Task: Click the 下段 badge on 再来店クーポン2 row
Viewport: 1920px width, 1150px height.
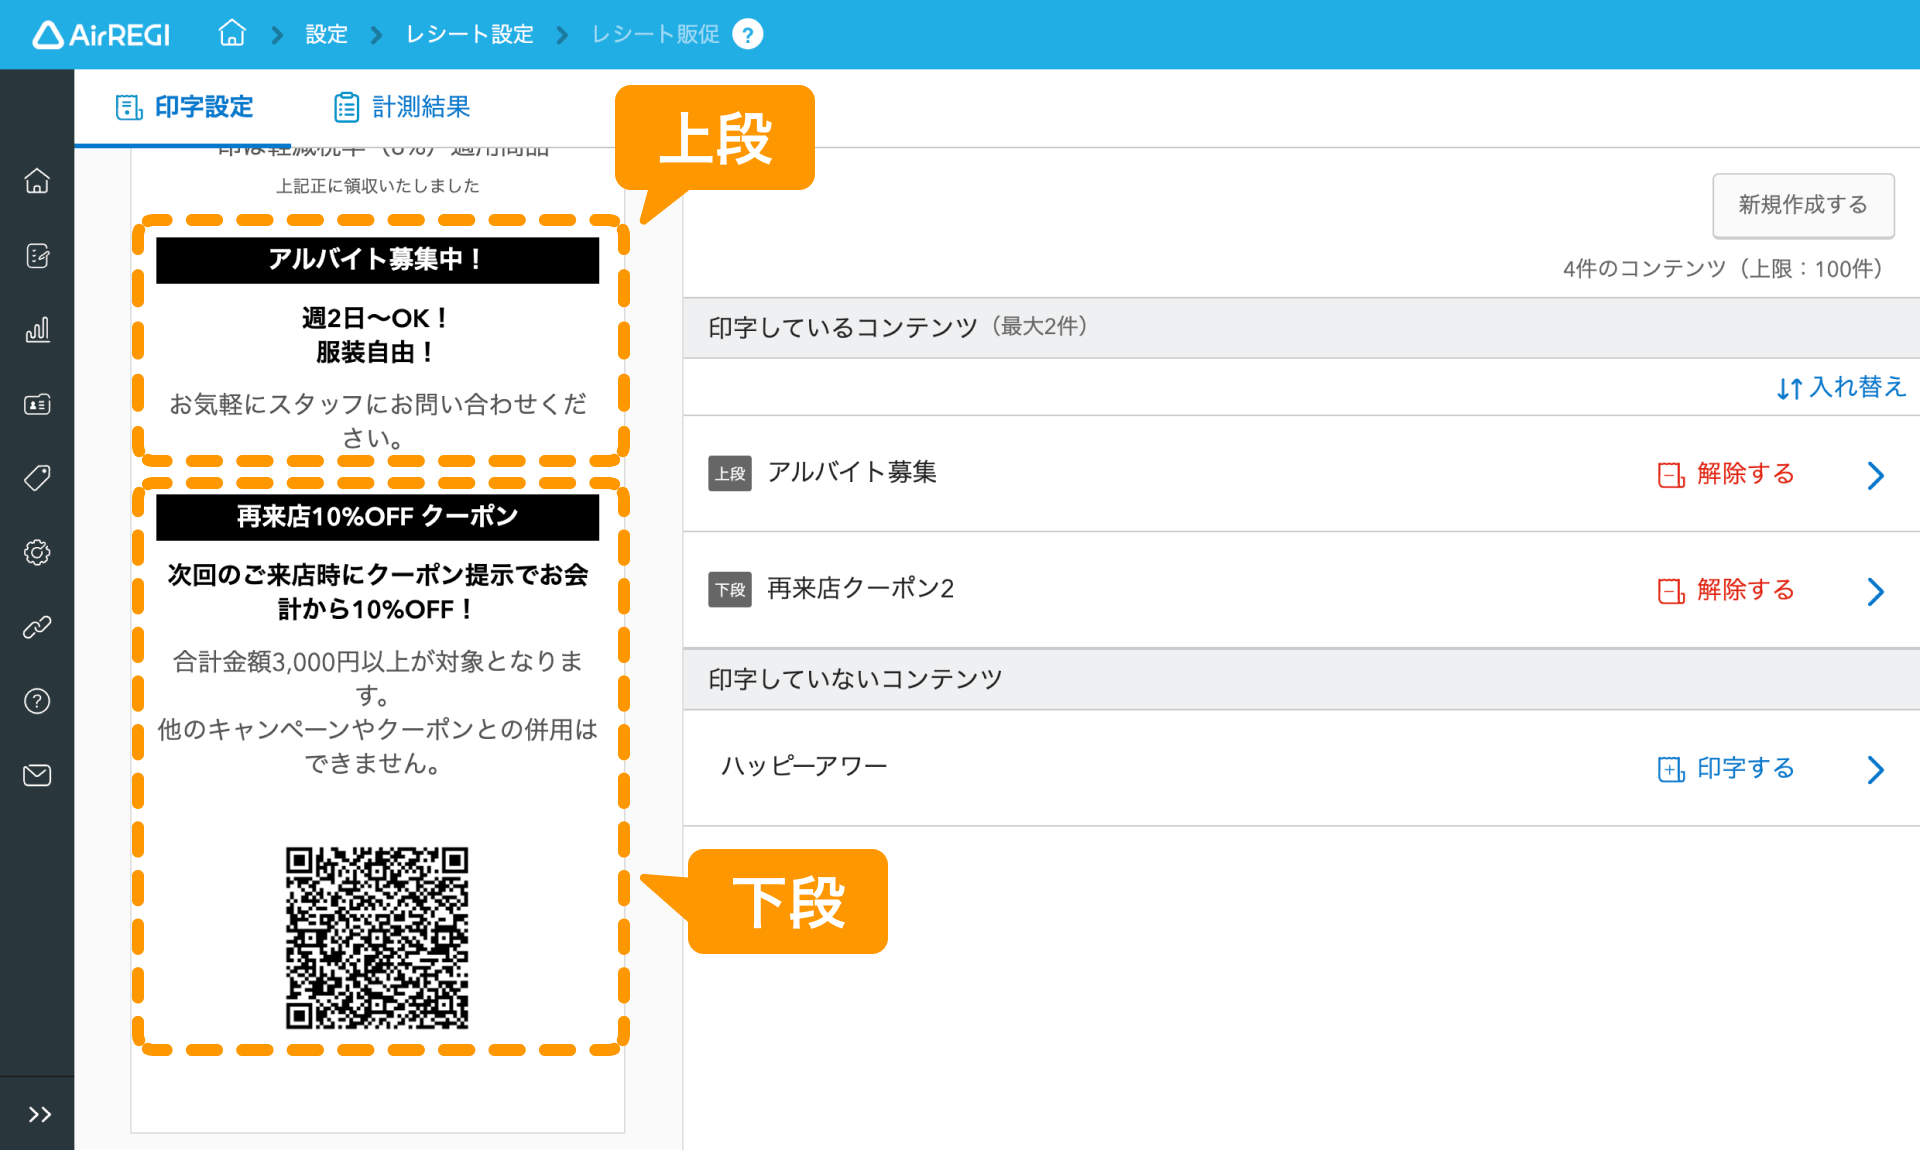Action: point(730,589)
